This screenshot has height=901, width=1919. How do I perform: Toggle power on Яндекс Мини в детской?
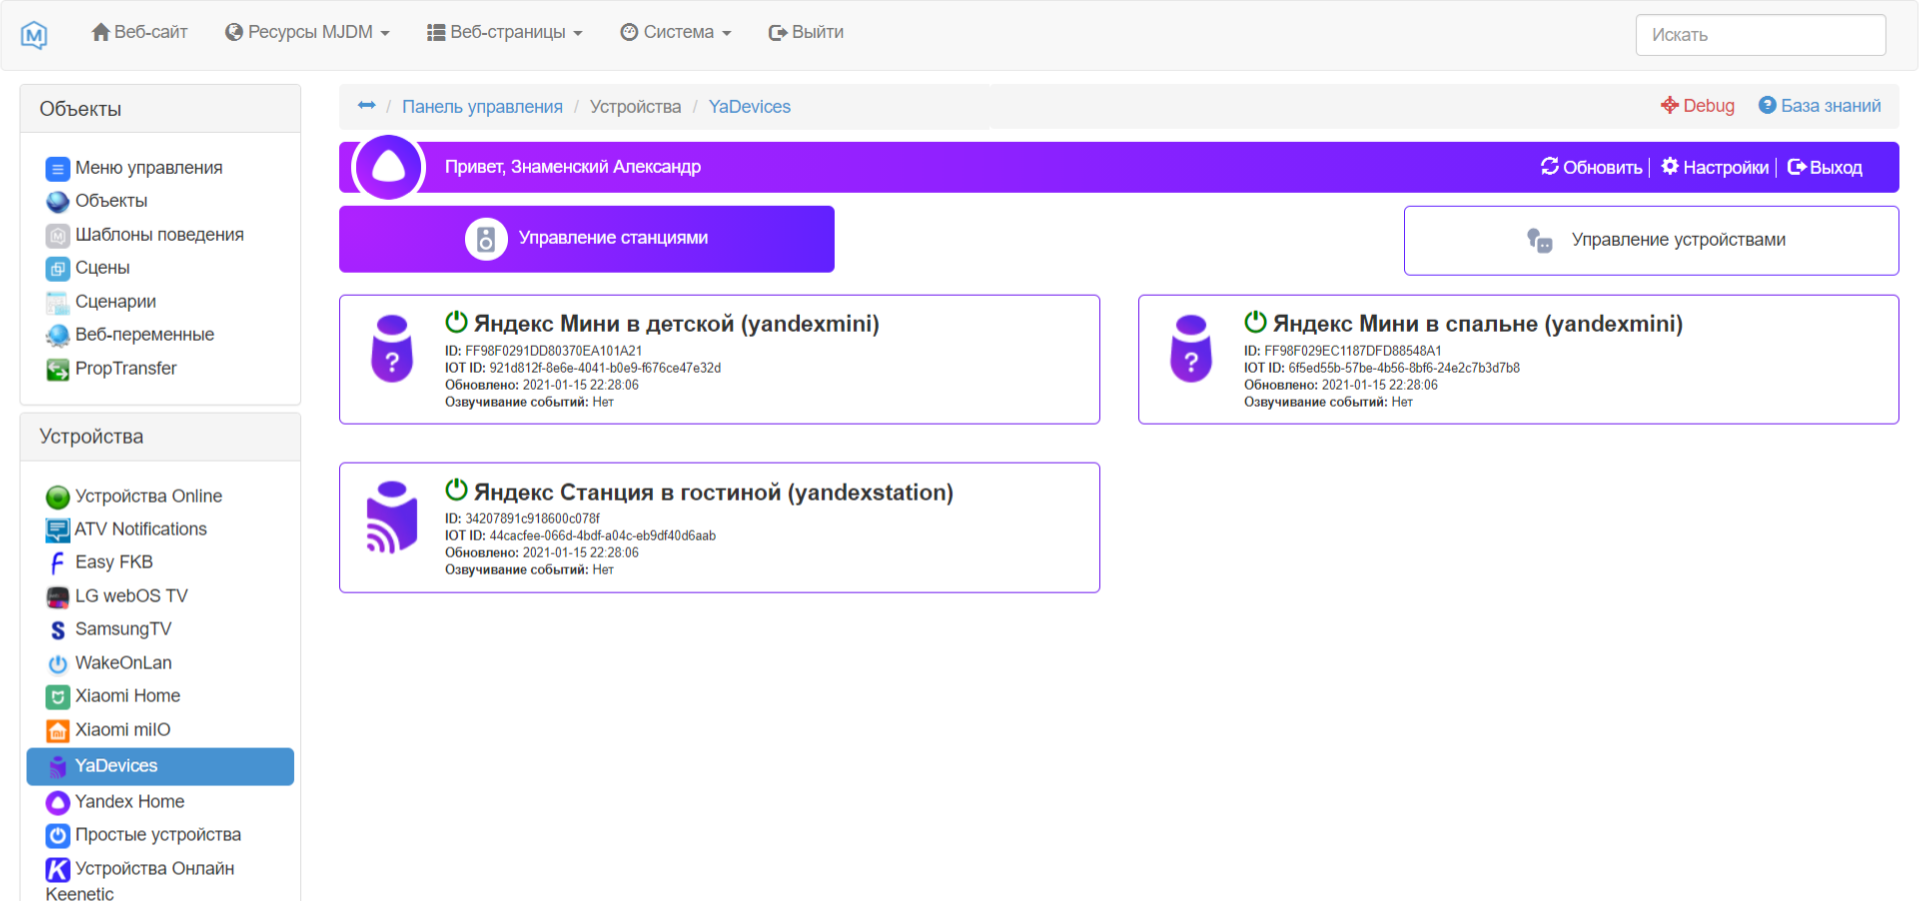click(x=456, y=320)
